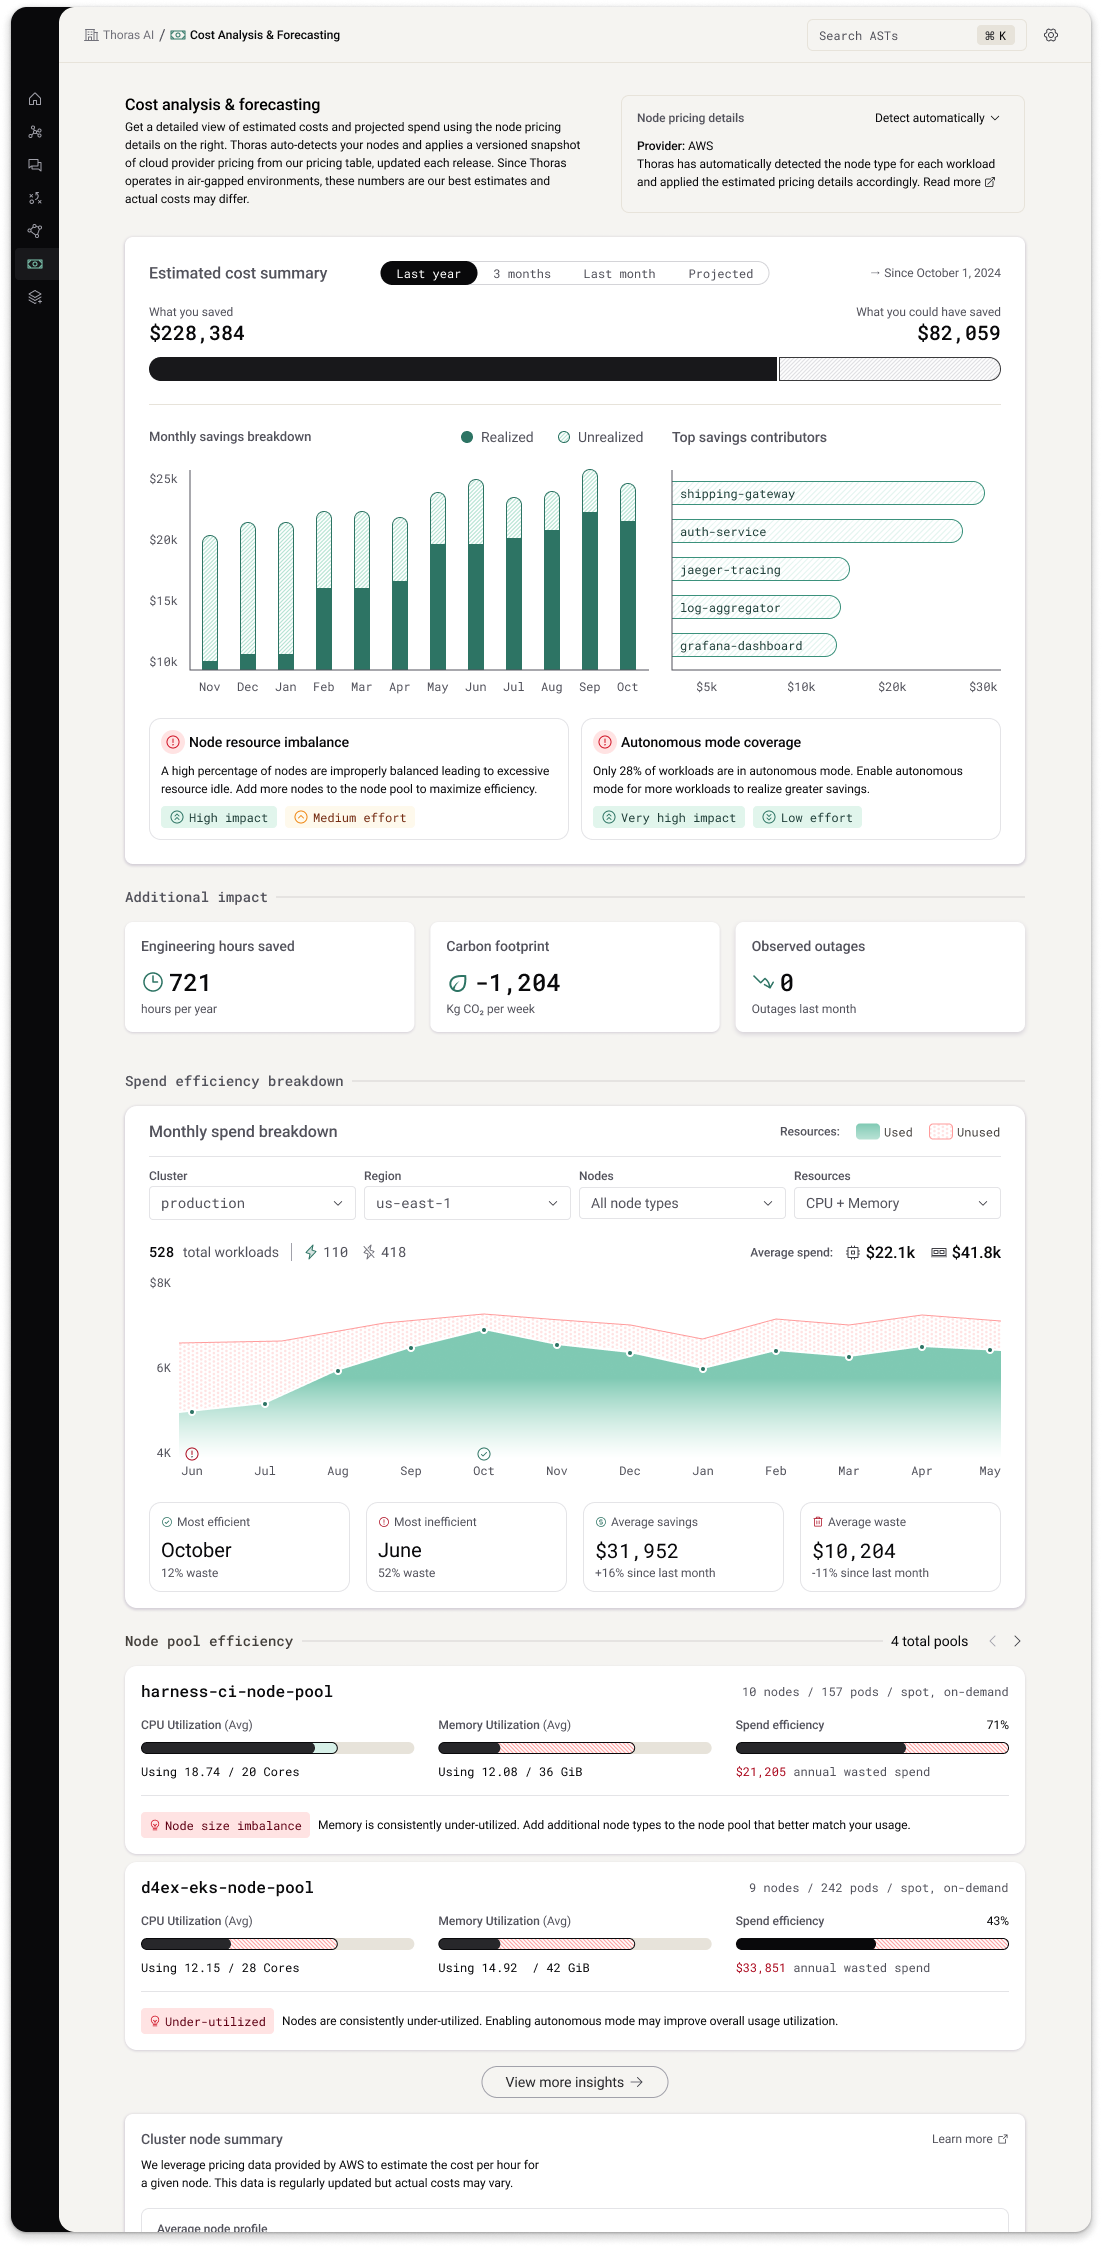
Task: Open the Cluster production dropdown
Action: 252,1203
